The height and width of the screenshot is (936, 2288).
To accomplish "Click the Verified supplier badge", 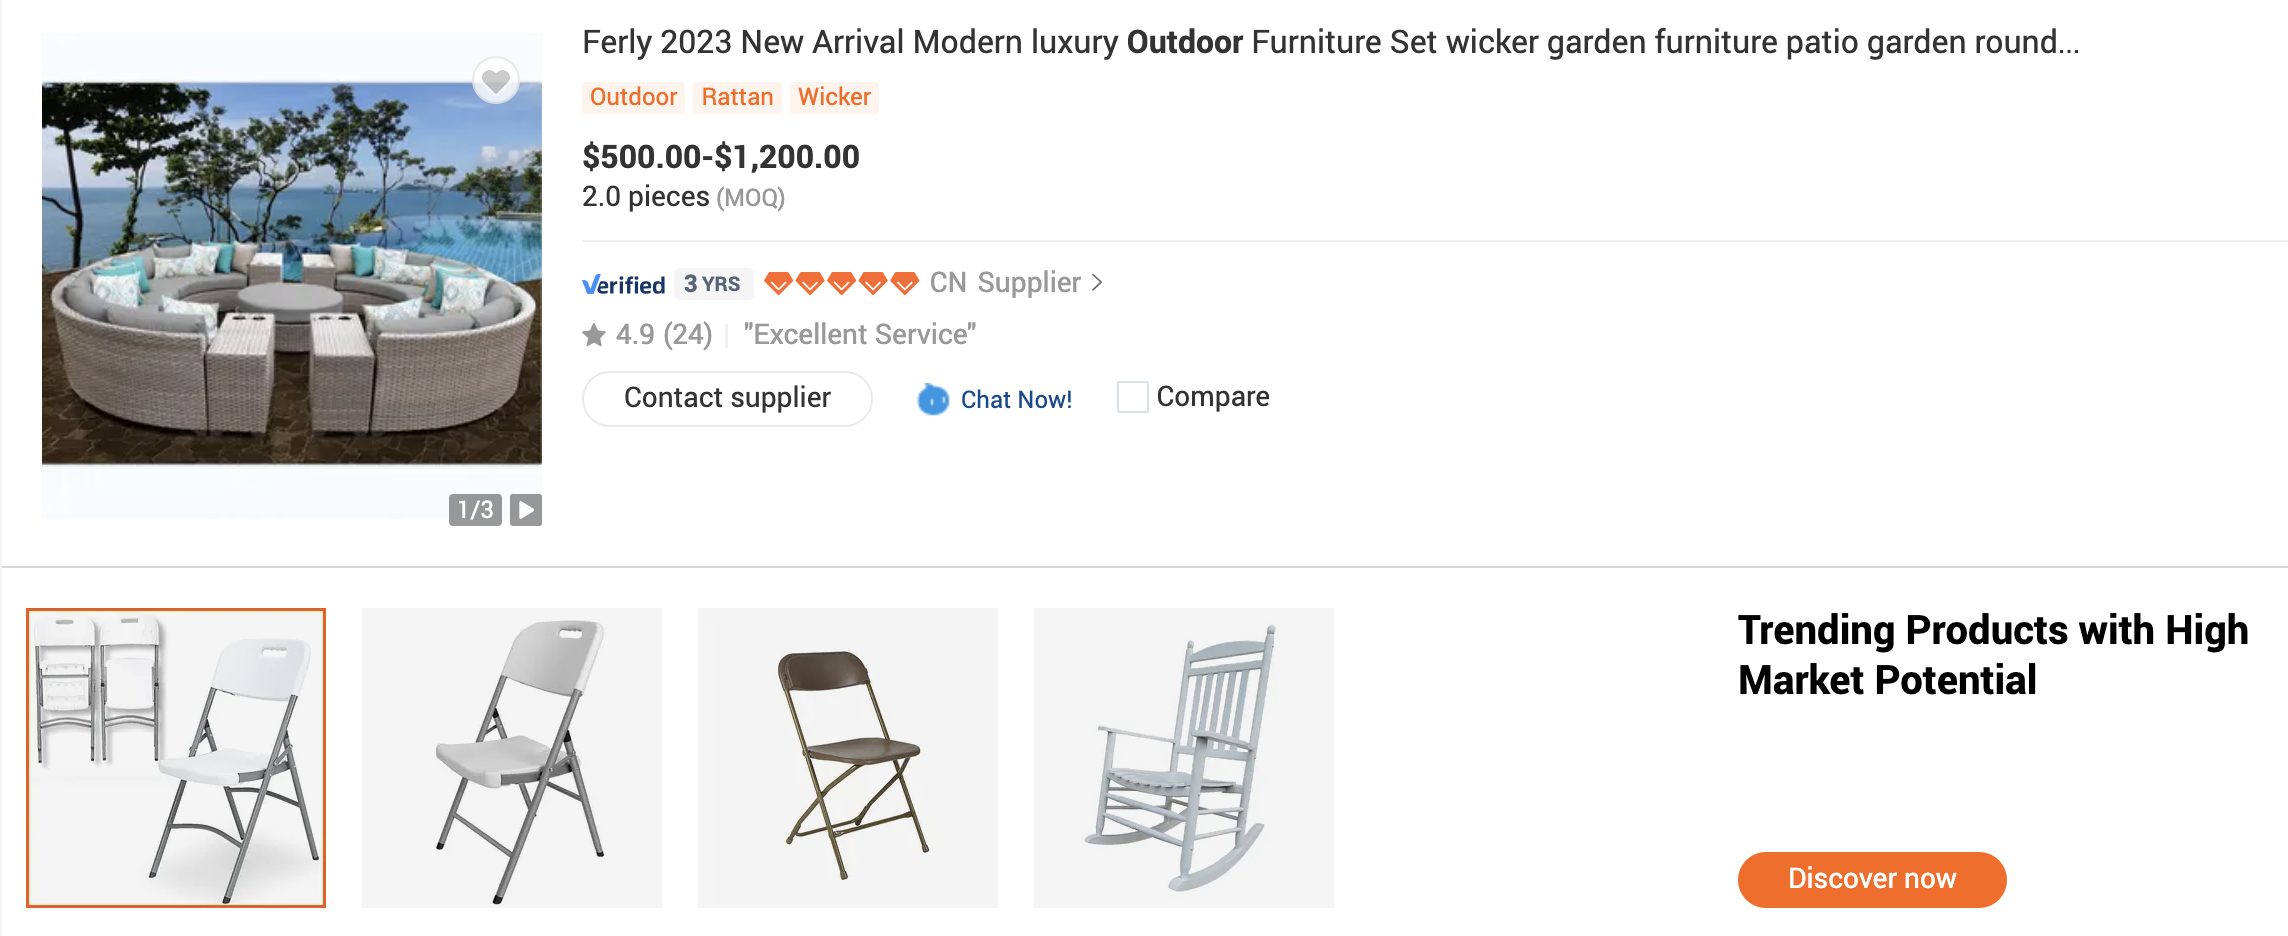I will [624, 285].
